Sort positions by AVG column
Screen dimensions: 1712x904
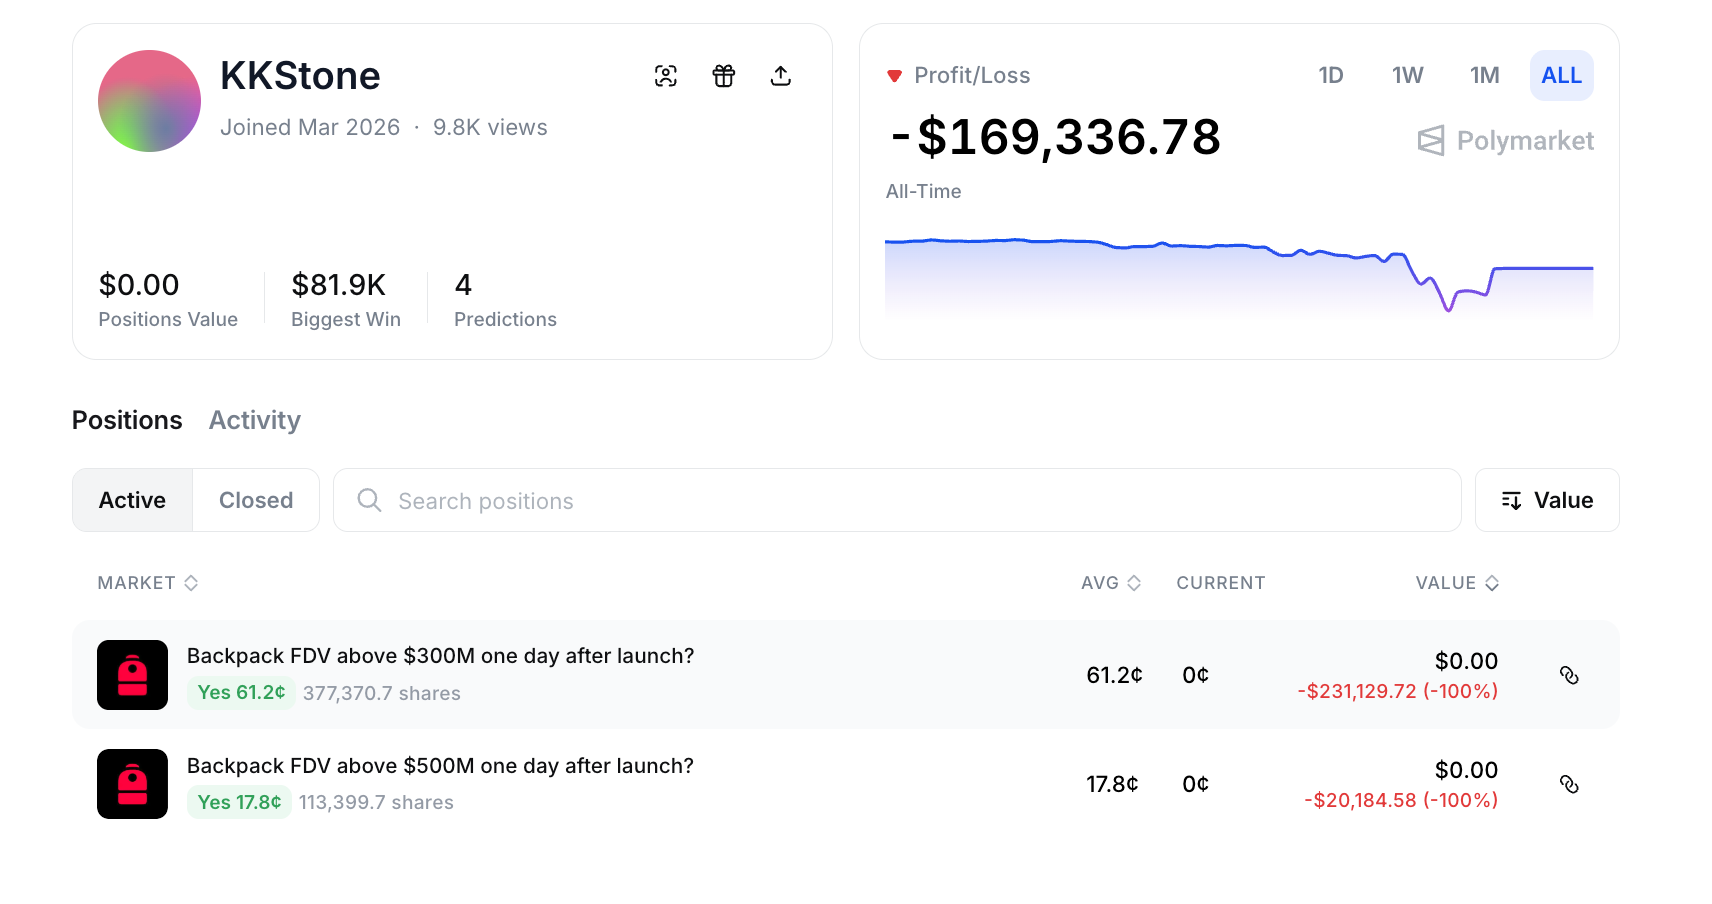tap(1110, 583)
